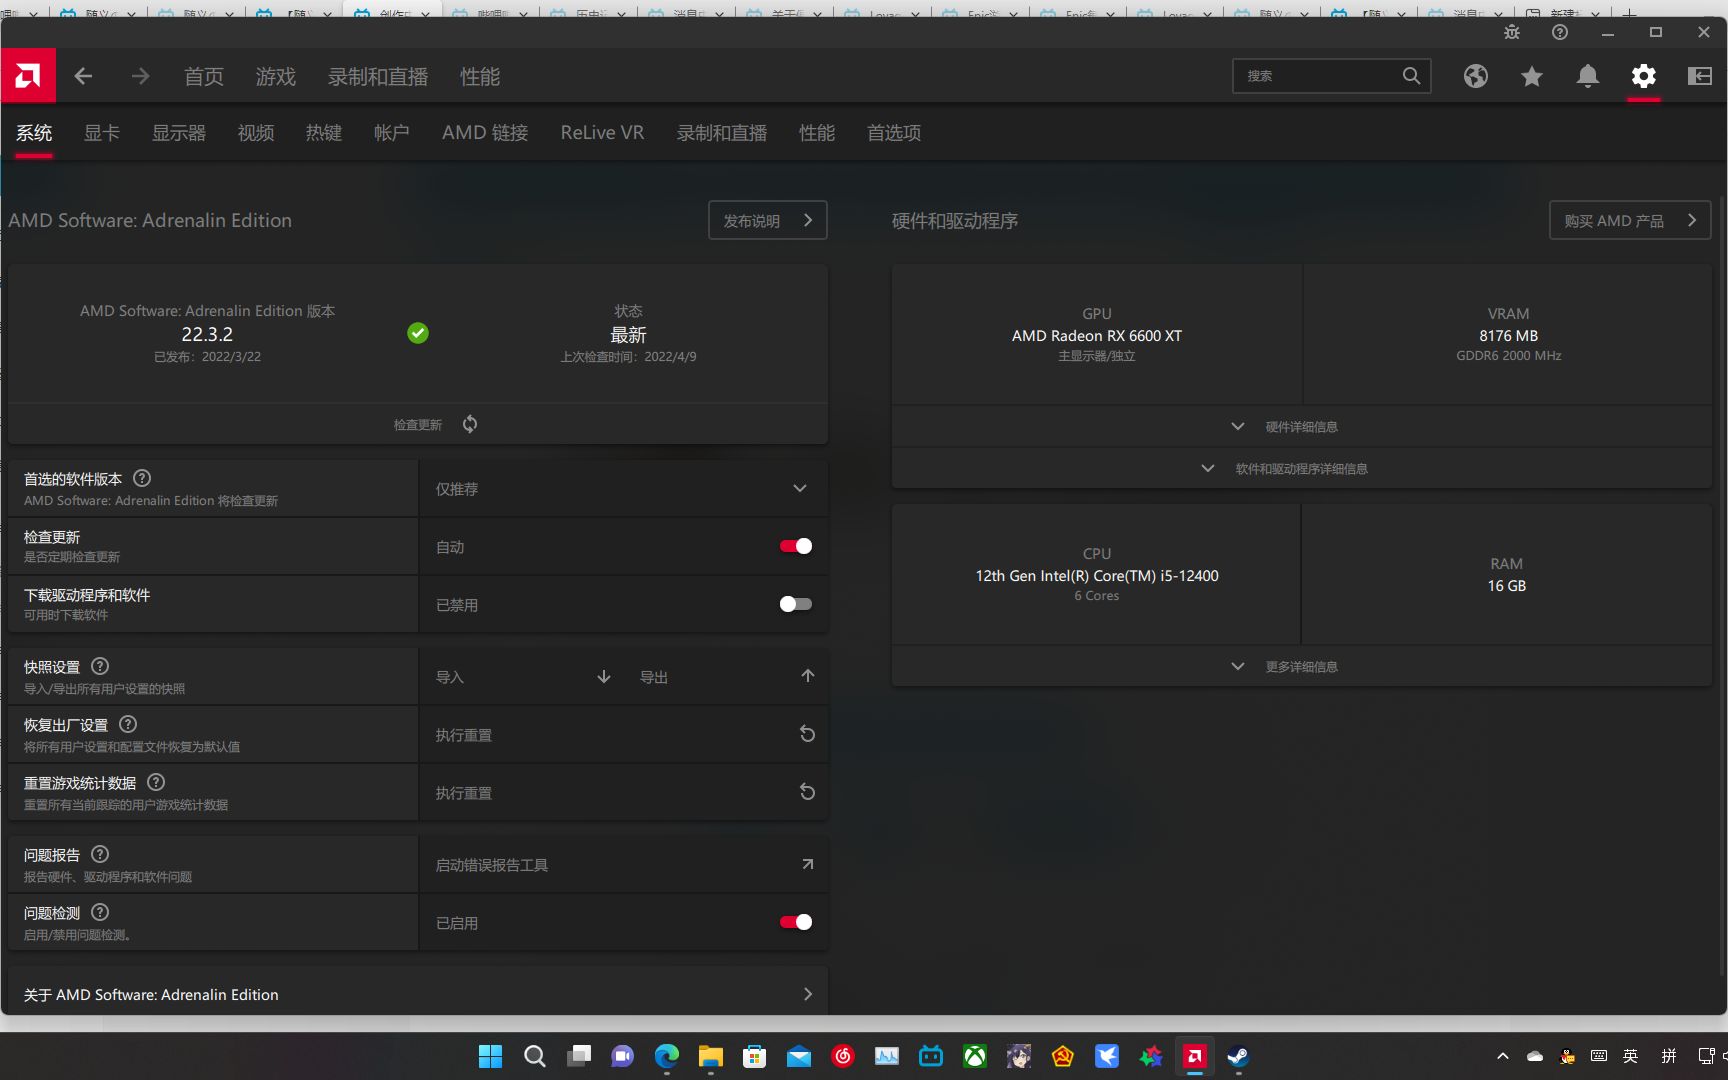Image resolution: width=1728 pixels, height=1080 pixels.
Task: Show hidden system tray icons
Action: pyautogui.click(x=1502, y=1056)
